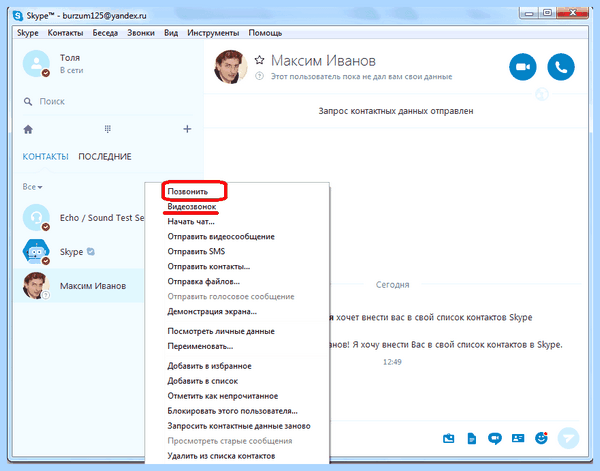Open the Вид menu

[171, 33]
